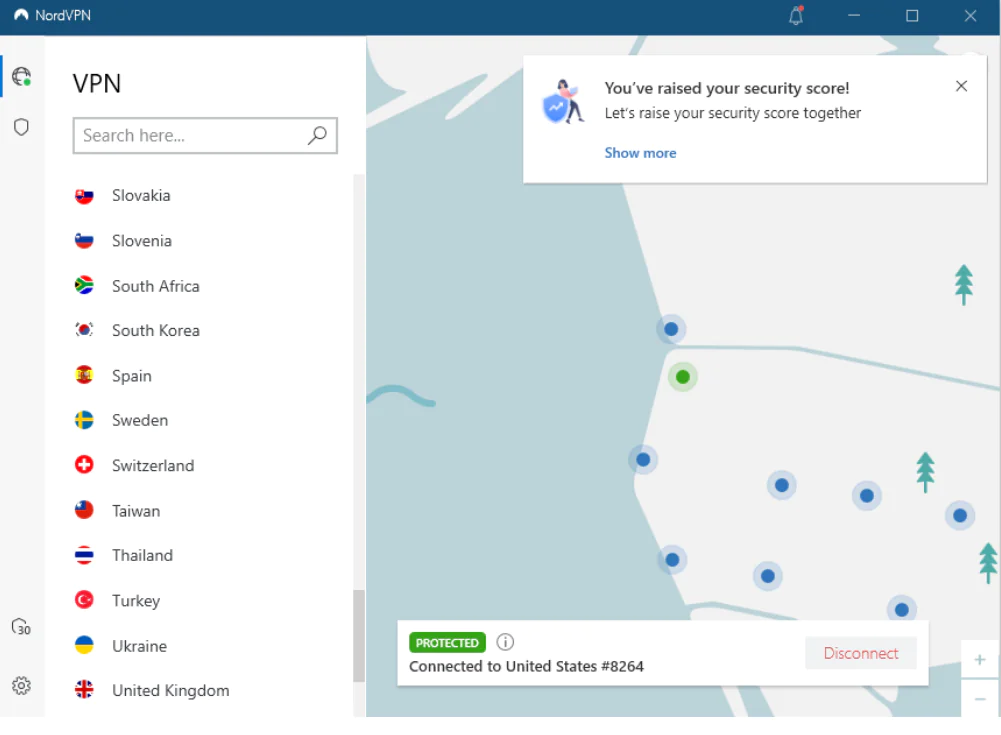Open Show more in the security score popup
Image resolution: width=1001 pixels, height=735 pixels.
640,152
